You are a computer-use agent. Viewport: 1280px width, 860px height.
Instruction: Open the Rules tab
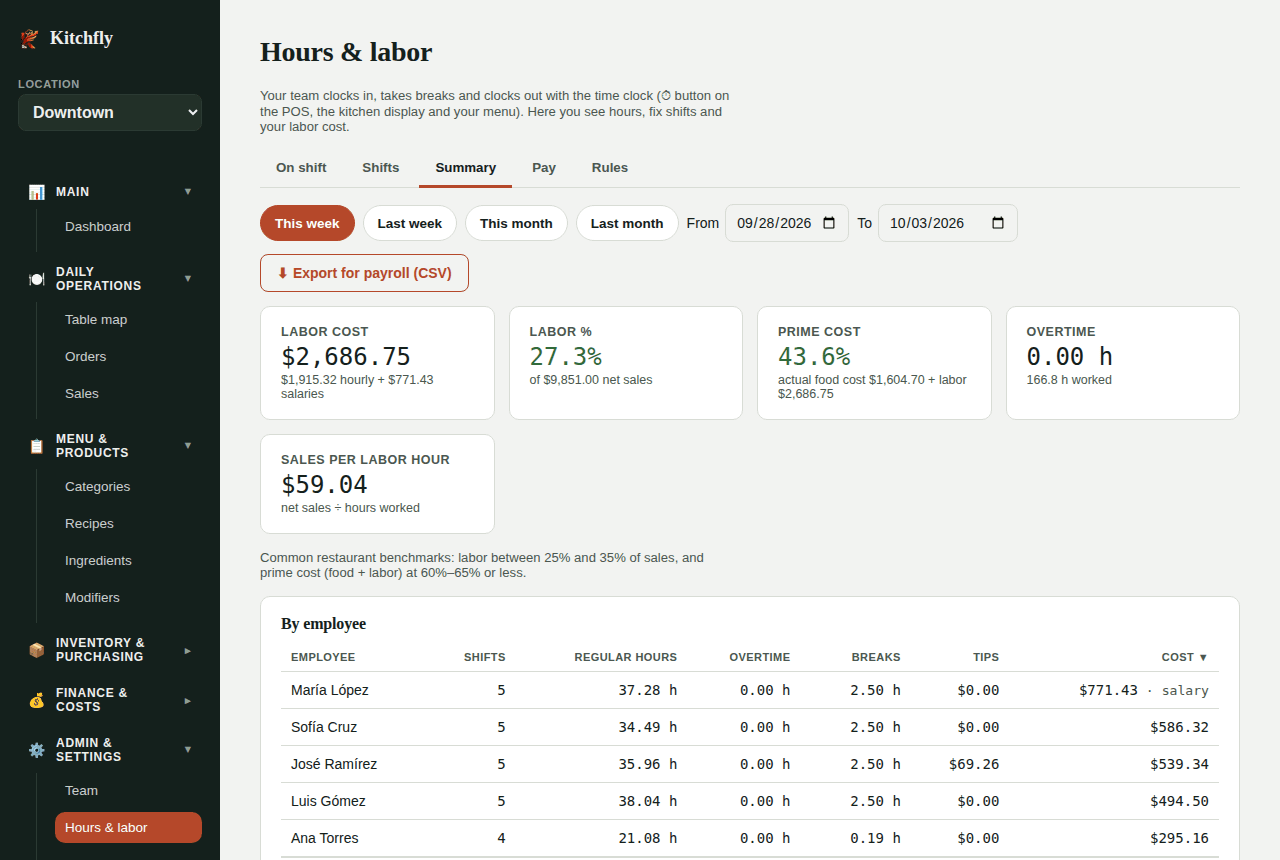[x=610, y=168]
